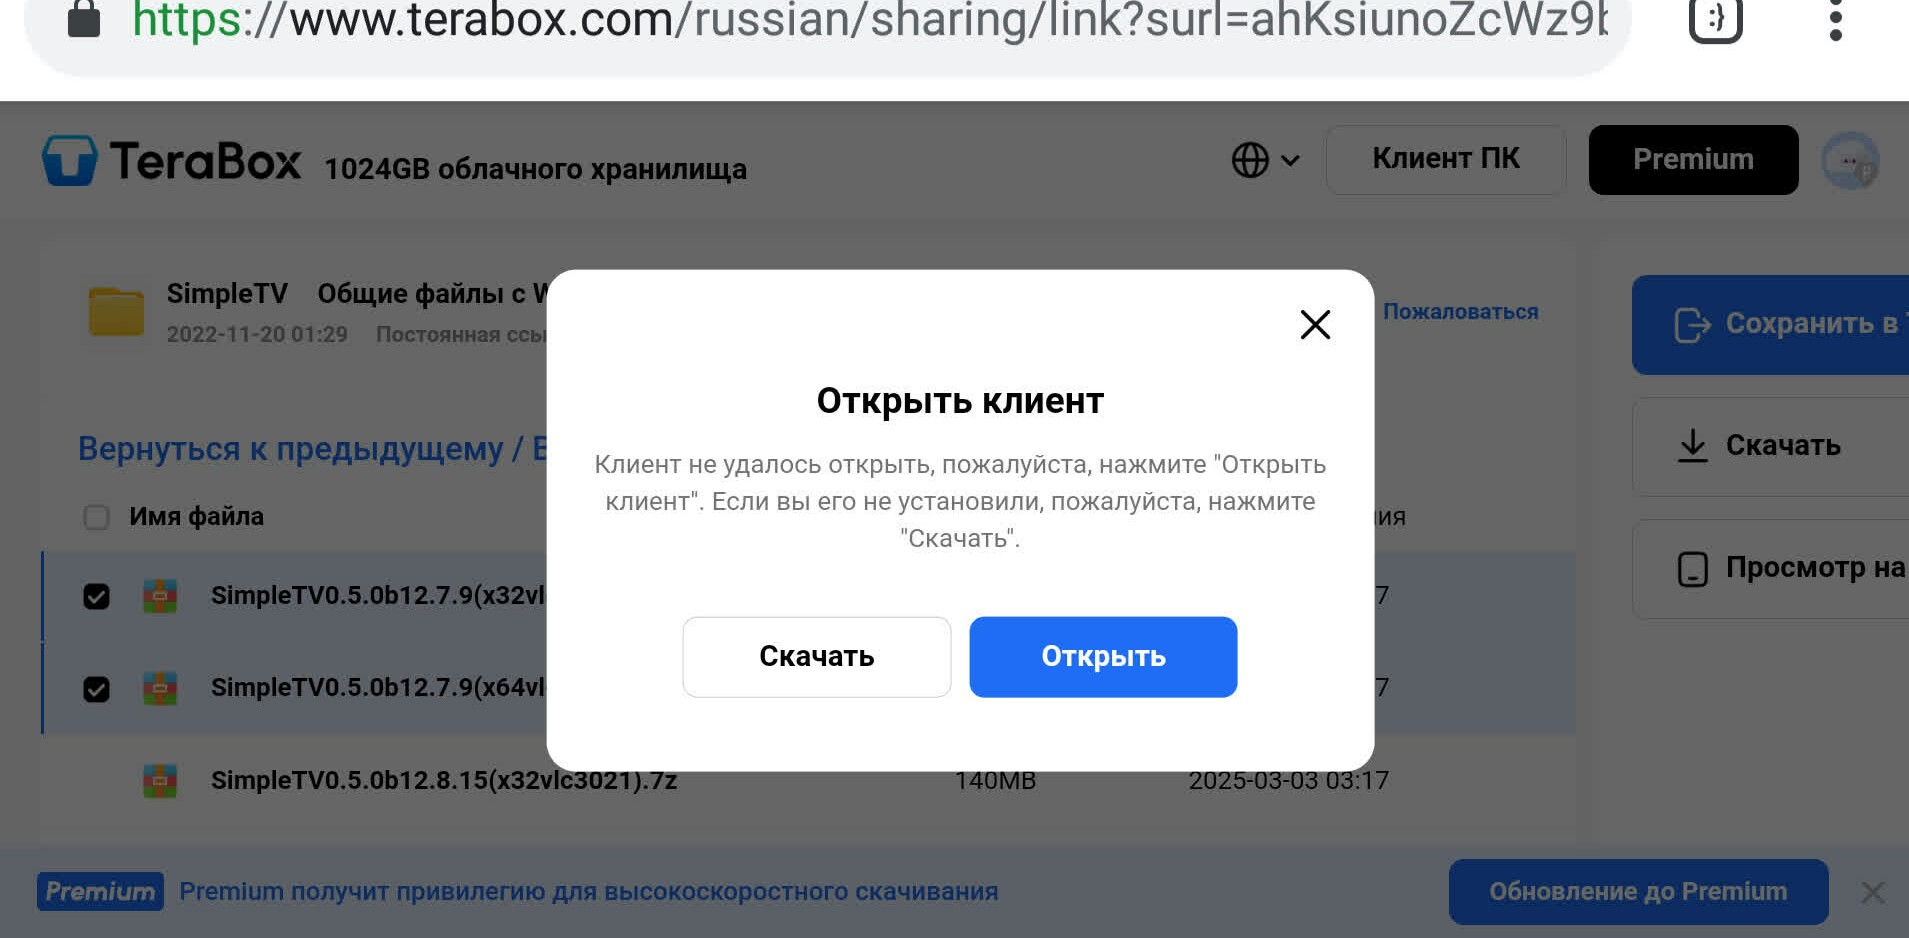Click the 'Сохранить в' save button
This screenshot has width=1909, height=938.
(1770, 325)
